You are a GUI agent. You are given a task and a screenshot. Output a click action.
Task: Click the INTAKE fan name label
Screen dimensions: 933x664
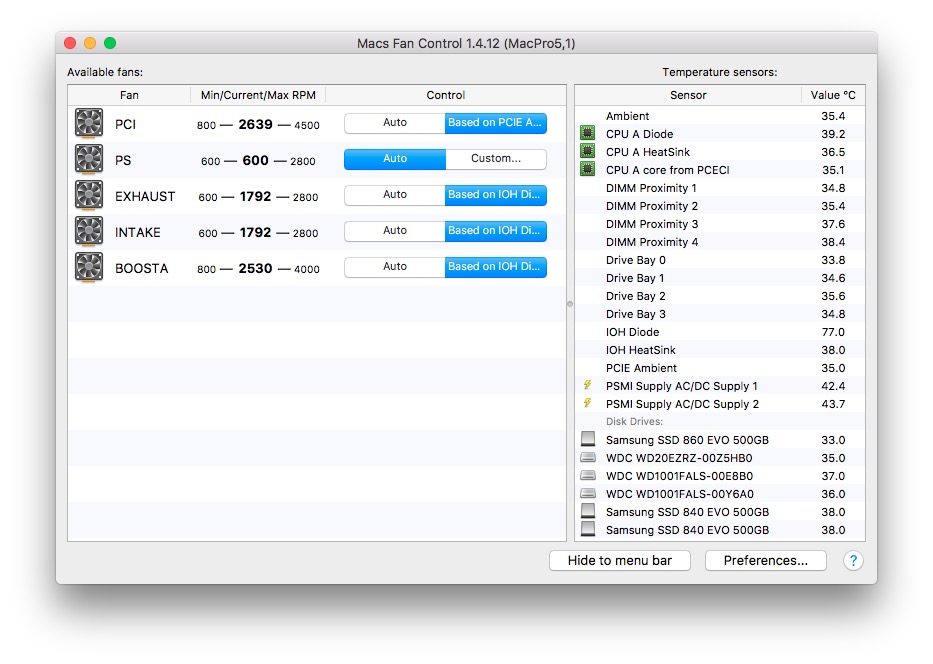pyautogui.click(x=137, y=233)
